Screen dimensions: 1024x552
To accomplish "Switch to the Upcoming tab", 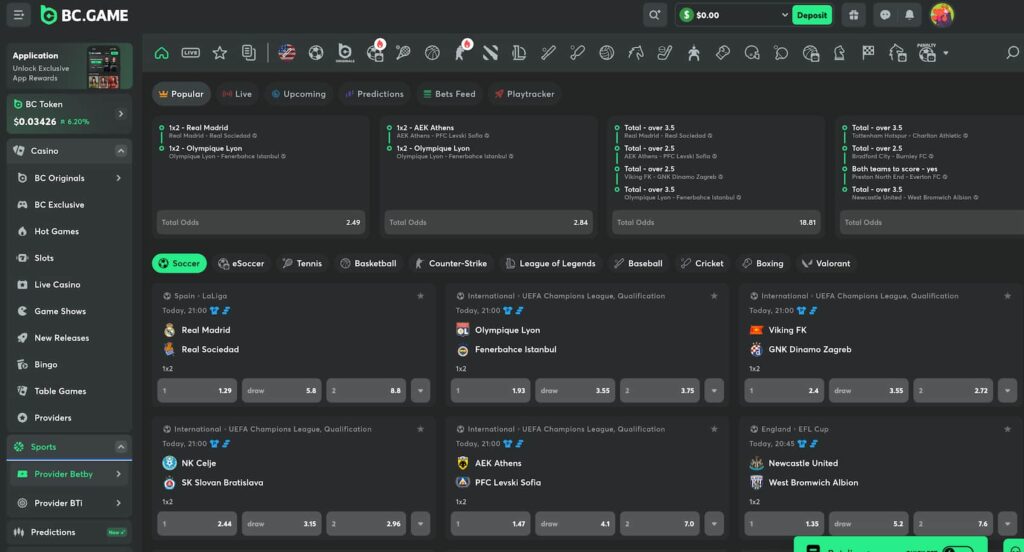I will click(x=298, y=94).
